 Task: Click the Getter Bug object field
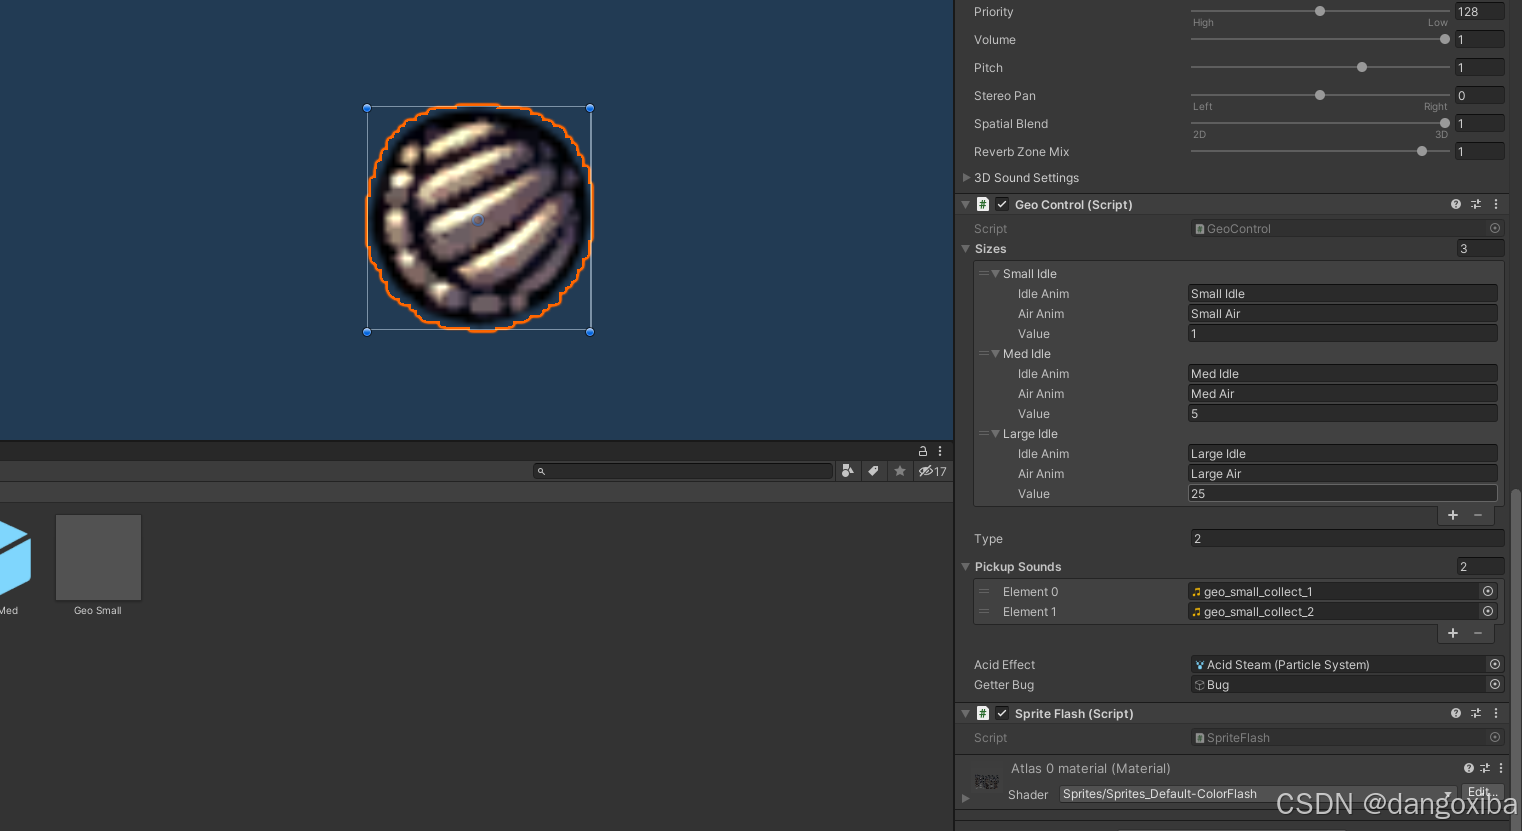pos(1339,684)
